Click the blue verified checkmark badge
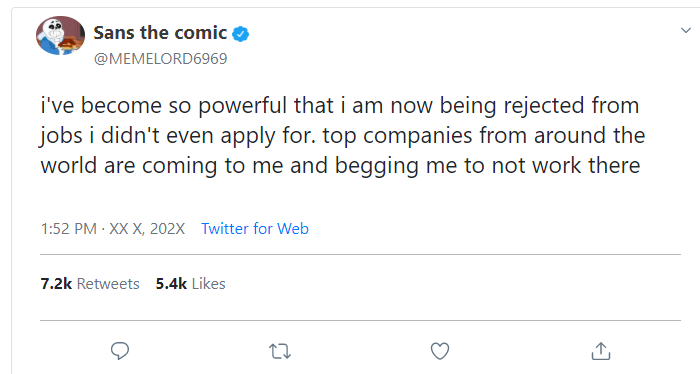This screenshot has width=700, height=374. [x=241, y=33]
